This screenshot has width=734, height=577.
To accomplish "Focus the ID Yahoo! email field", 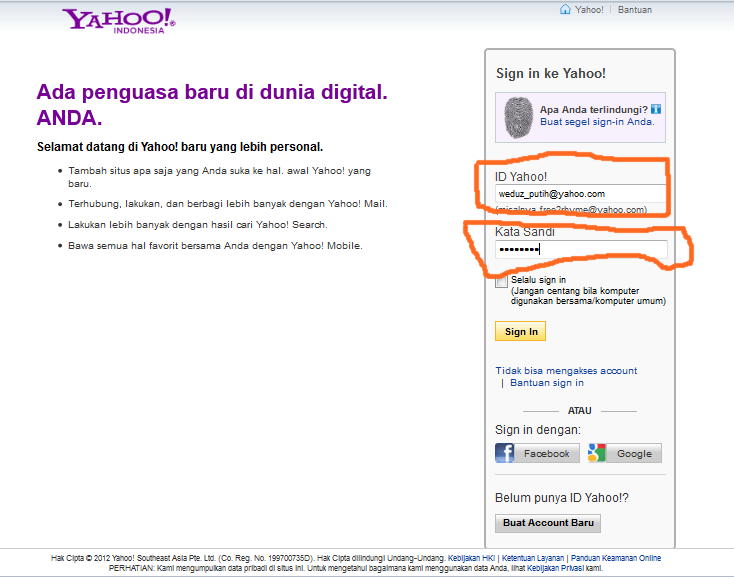I will coord(580,194).
